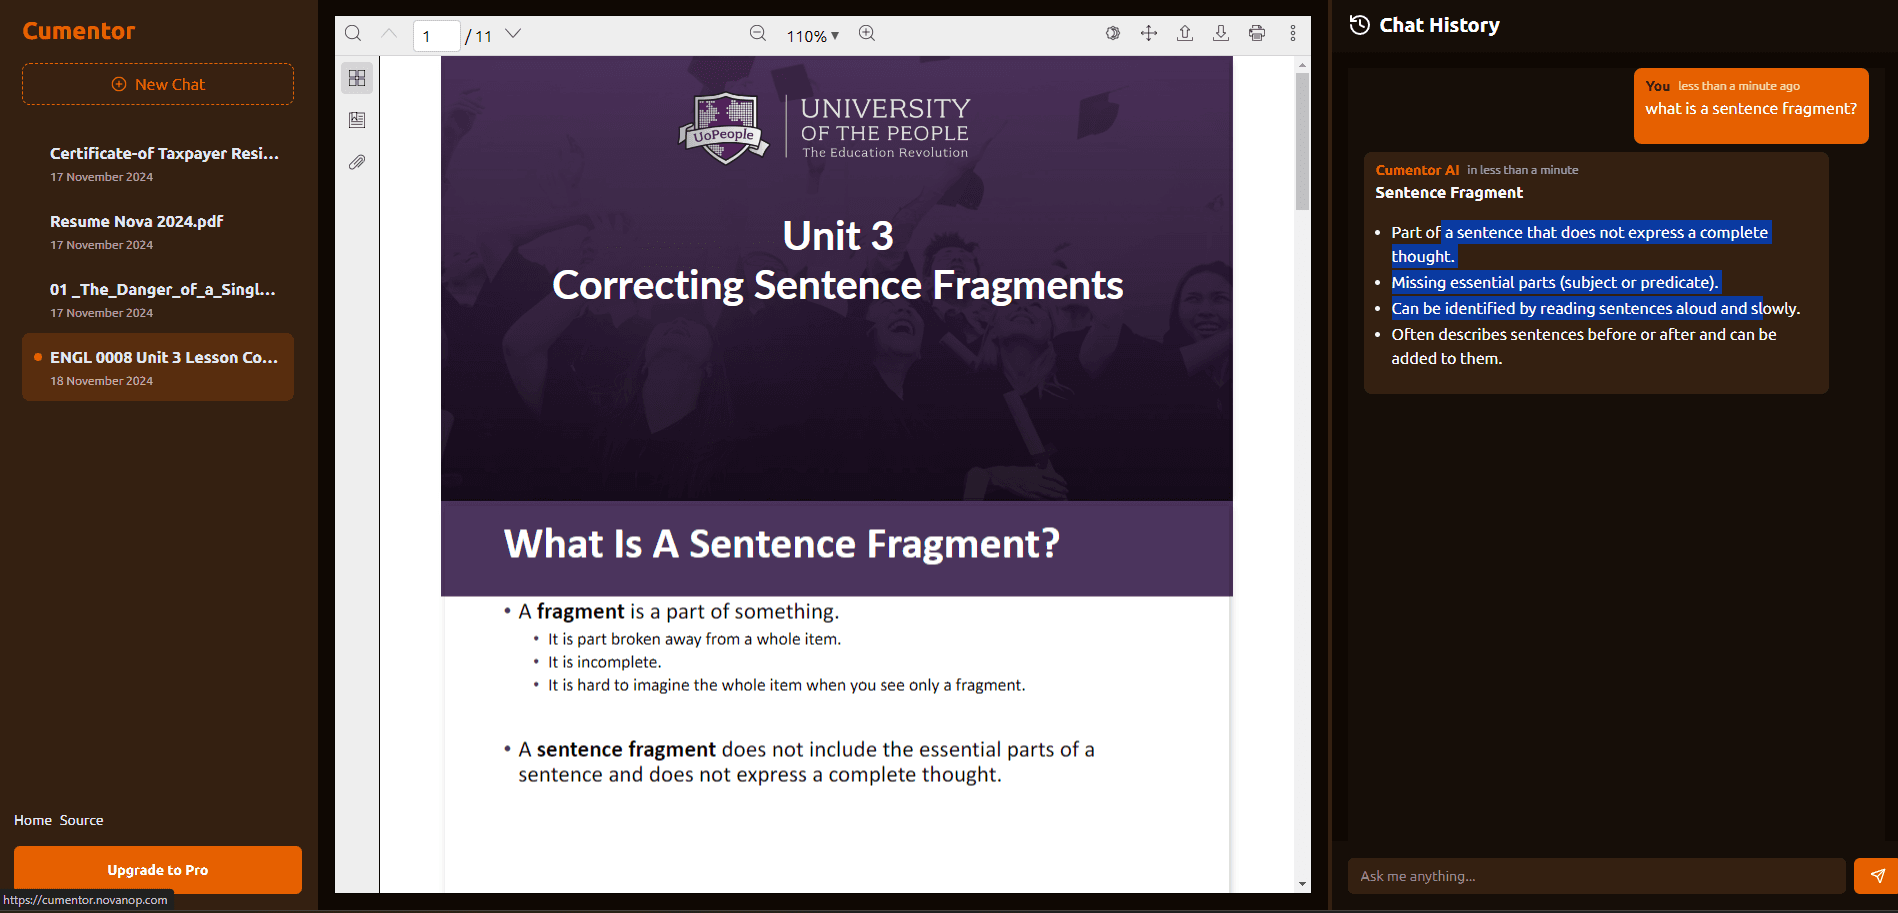Click 'Sentence Fragment' response heading
The width and height of the screenshot is (1898, 913).
click(x=1449, y=193)
